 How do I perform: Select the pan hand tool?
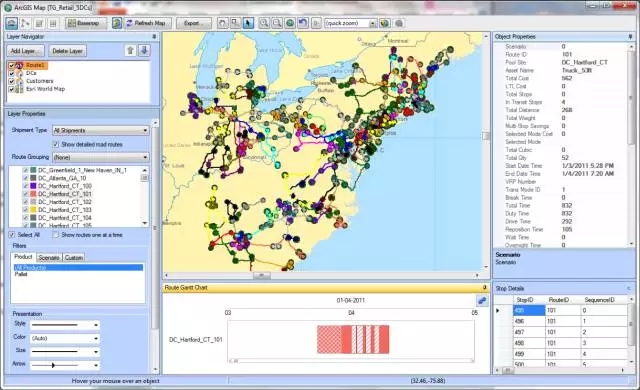click(222, 23)
